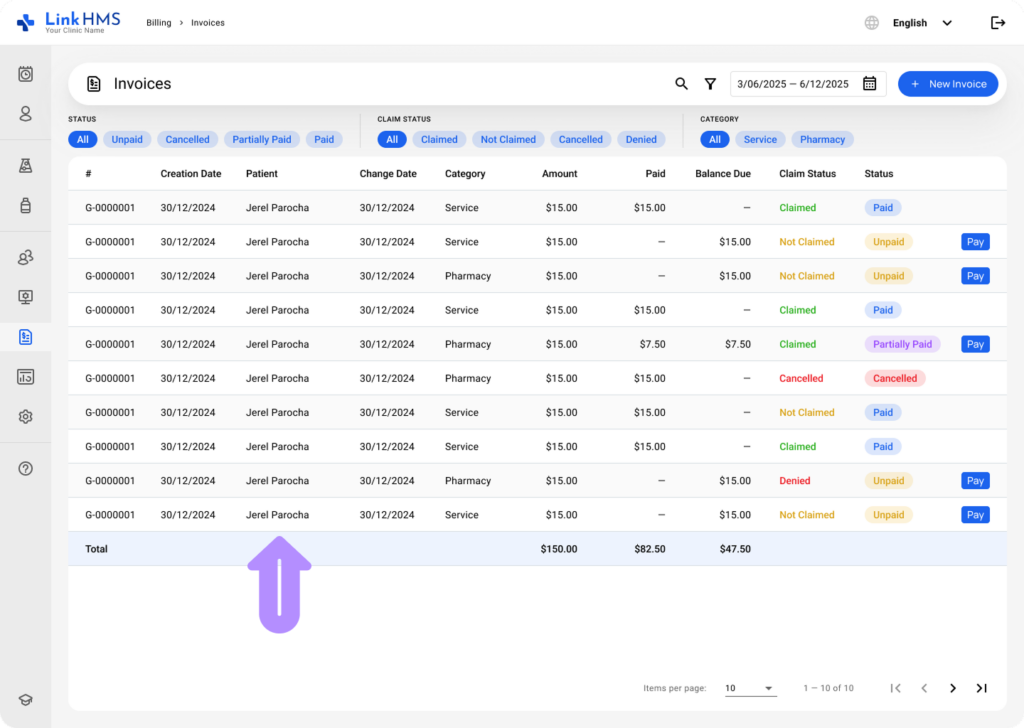Filter invoices by Unpaid status
The height and width of the screenshot is (728, 1024).
tap(127, 139)
